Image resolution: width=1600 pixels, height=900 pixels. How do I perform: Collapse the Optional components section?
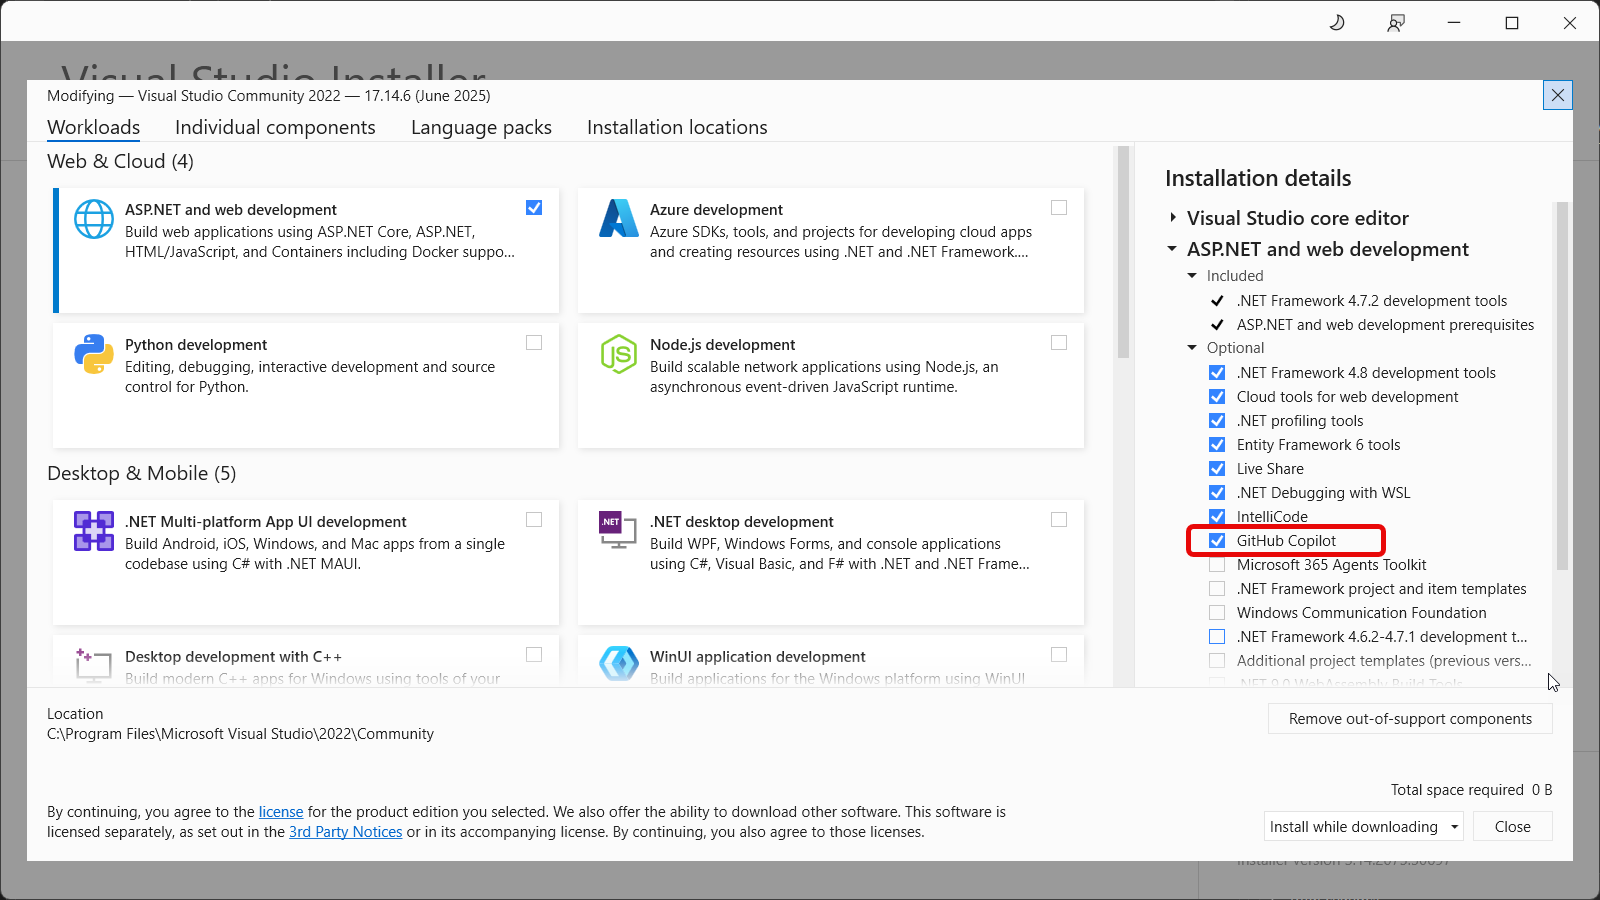click(1192, 348)
